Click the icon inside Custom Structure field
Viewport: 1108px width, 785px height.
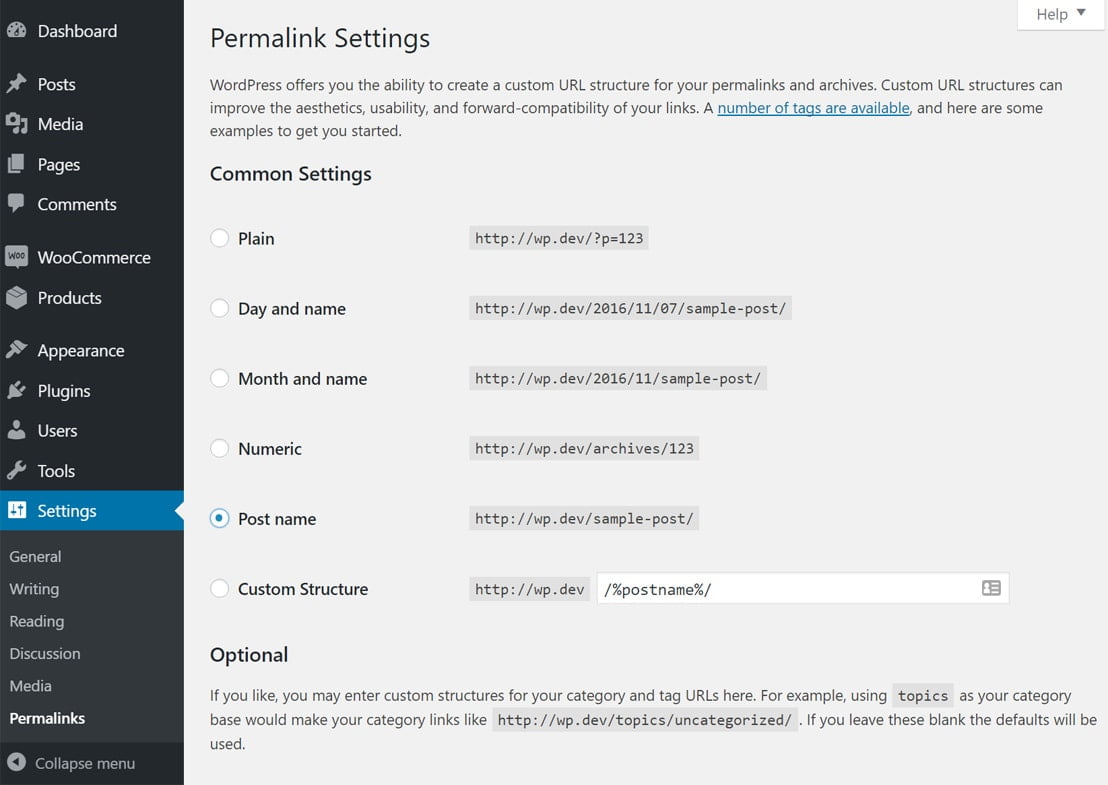pos(991,588)
